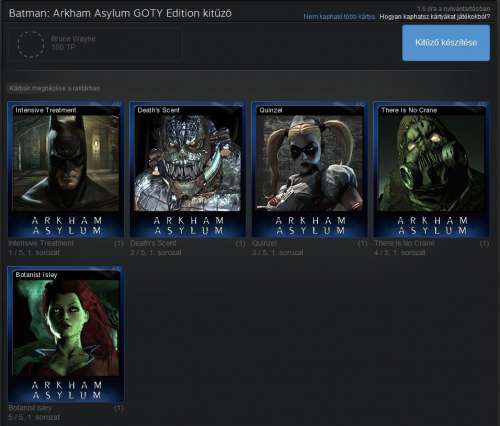Select the Botanist Isley card
Viewport: 500px width, 426px height.
[66, 334]
